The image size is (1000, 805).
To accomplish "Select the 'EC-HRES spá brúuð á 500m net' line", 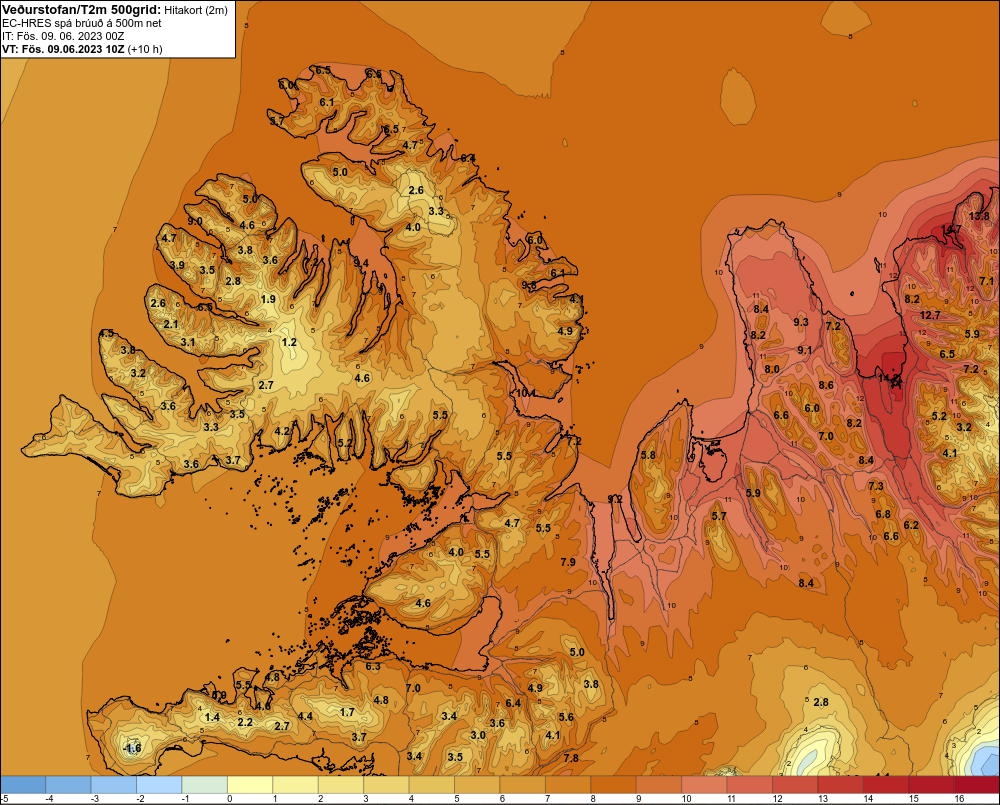I will [82, 24].
